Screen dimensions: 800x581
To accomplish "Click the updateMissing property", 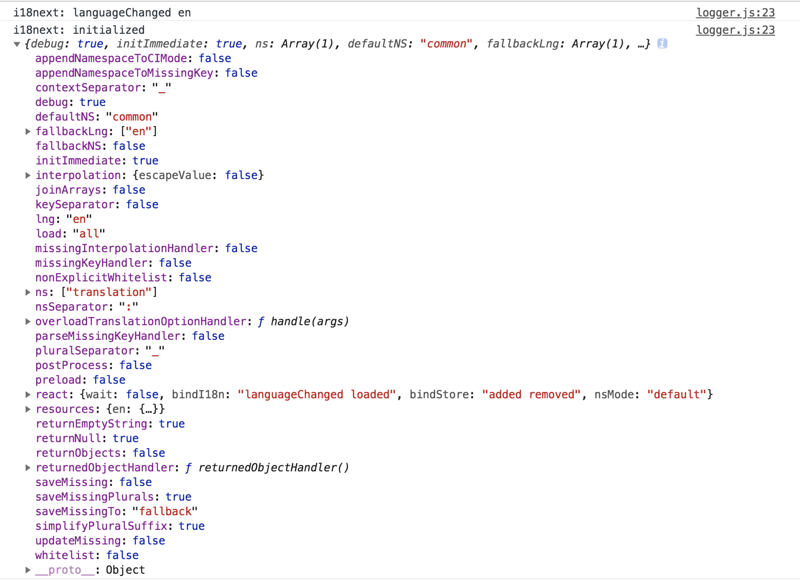I will [x=100, y=541].
